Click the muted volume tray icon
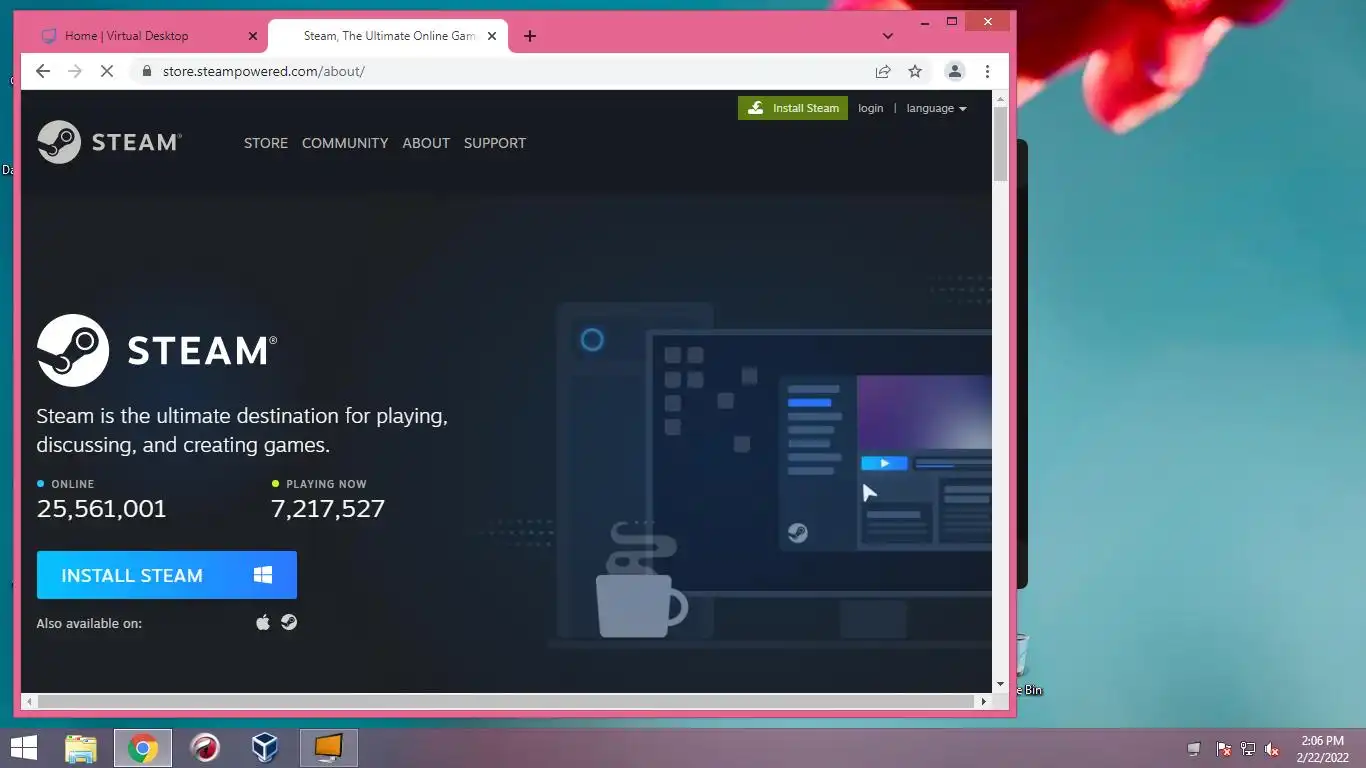The height and width of the screenshot is (768, 1366). pyautogui.click(x=1272, y=749)
